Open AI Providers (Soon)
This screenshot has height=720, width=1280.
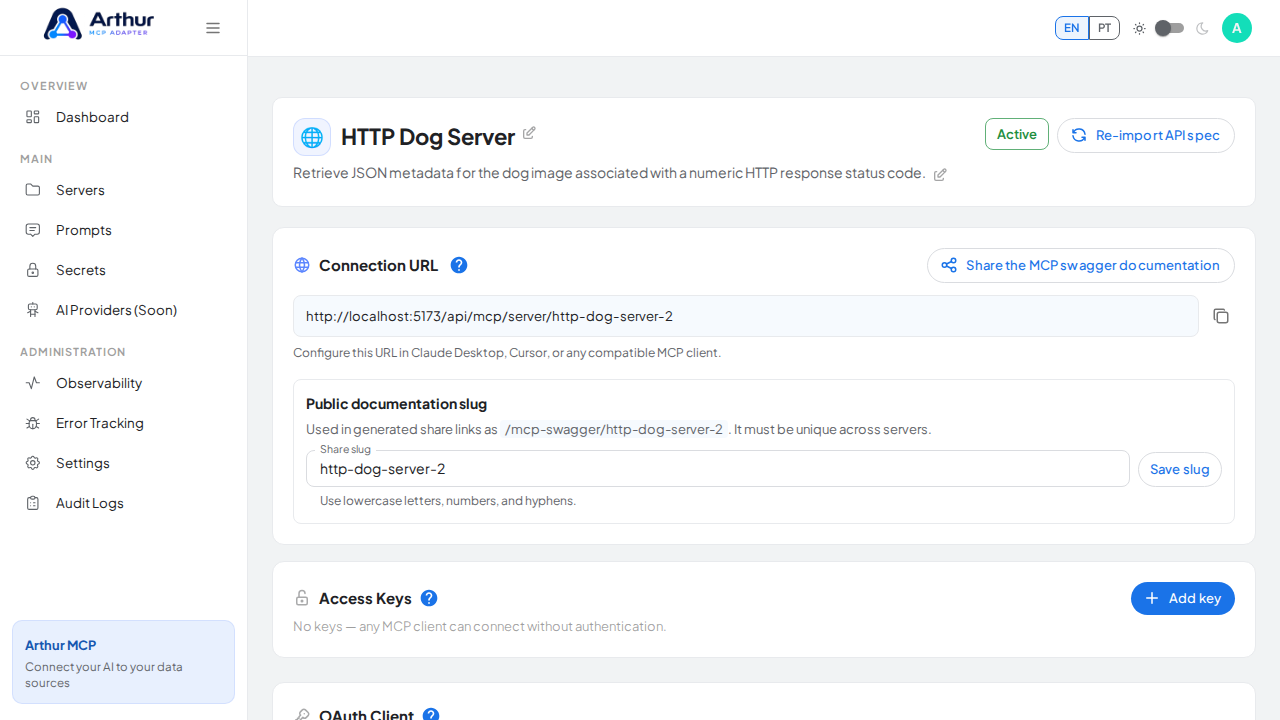coord(124,310)
